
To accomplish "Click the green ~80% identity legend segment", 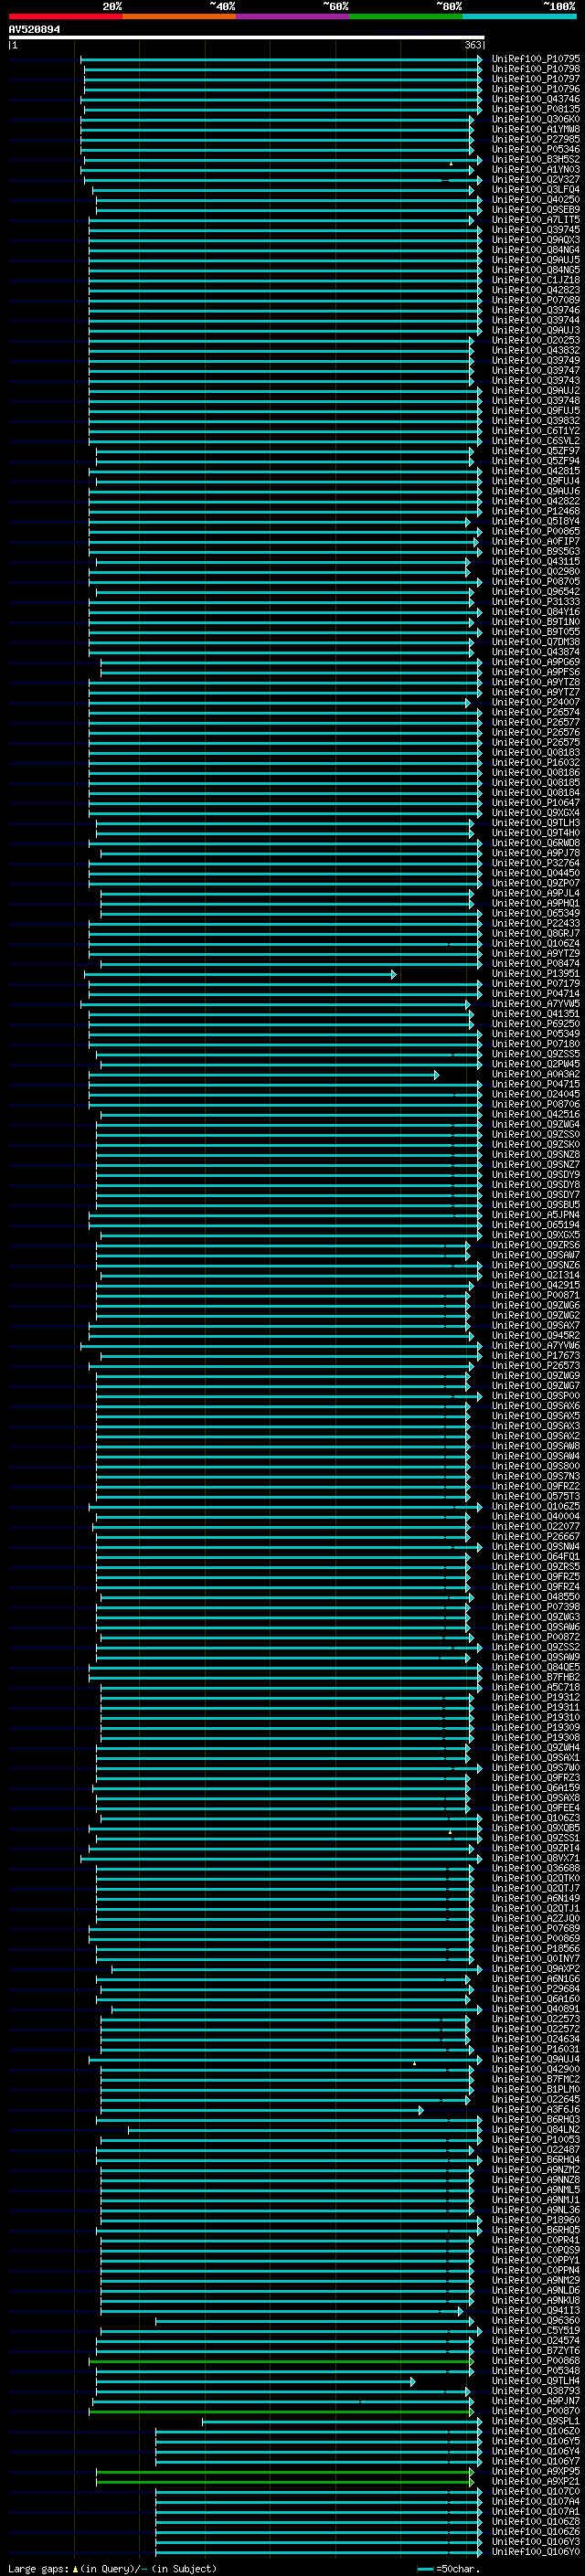I will pos(406,16).
